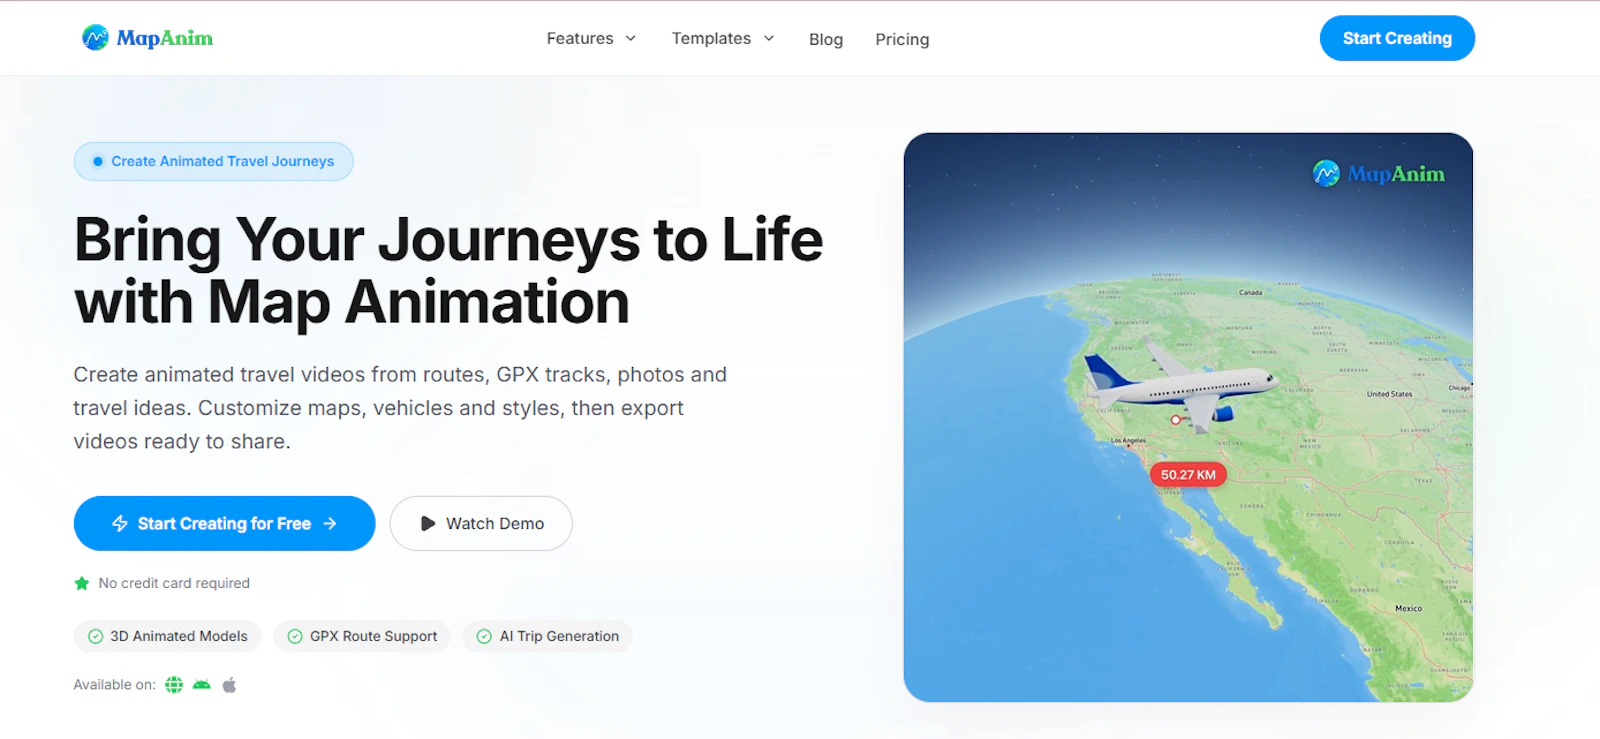Click the "Bring Your Journeys to Life" headline
Screen dimensions: 1600x739
(449, 240)
